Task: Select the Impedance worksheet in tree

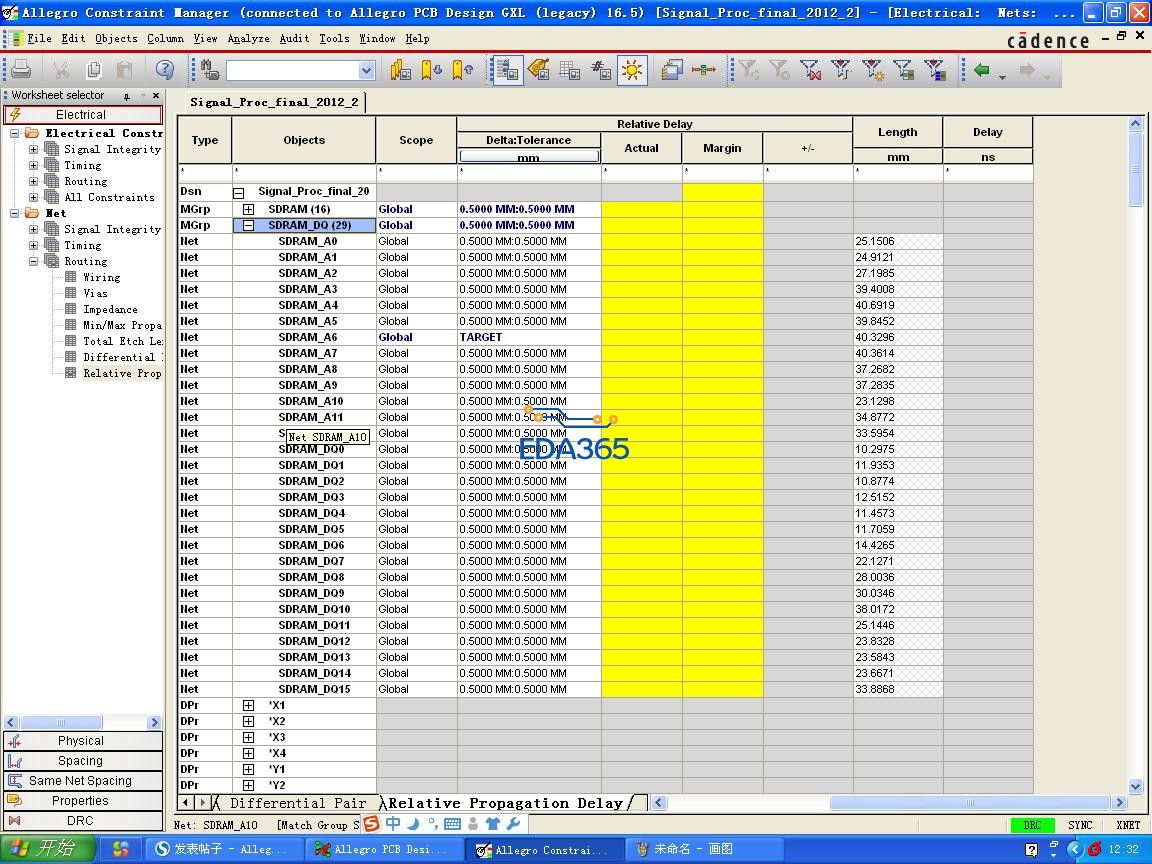Action: 110,309
